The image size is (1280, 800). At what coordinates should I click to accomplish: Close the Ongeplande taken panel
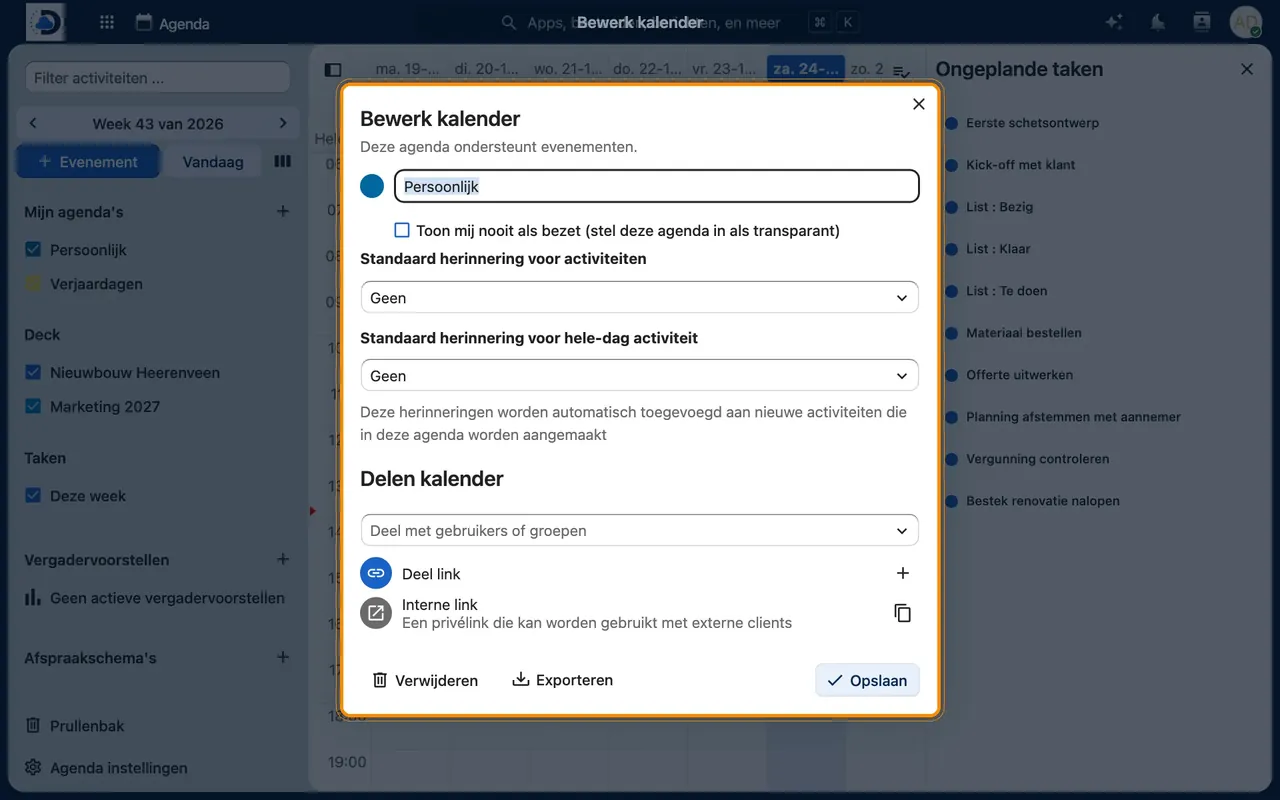click(1247, 69)
